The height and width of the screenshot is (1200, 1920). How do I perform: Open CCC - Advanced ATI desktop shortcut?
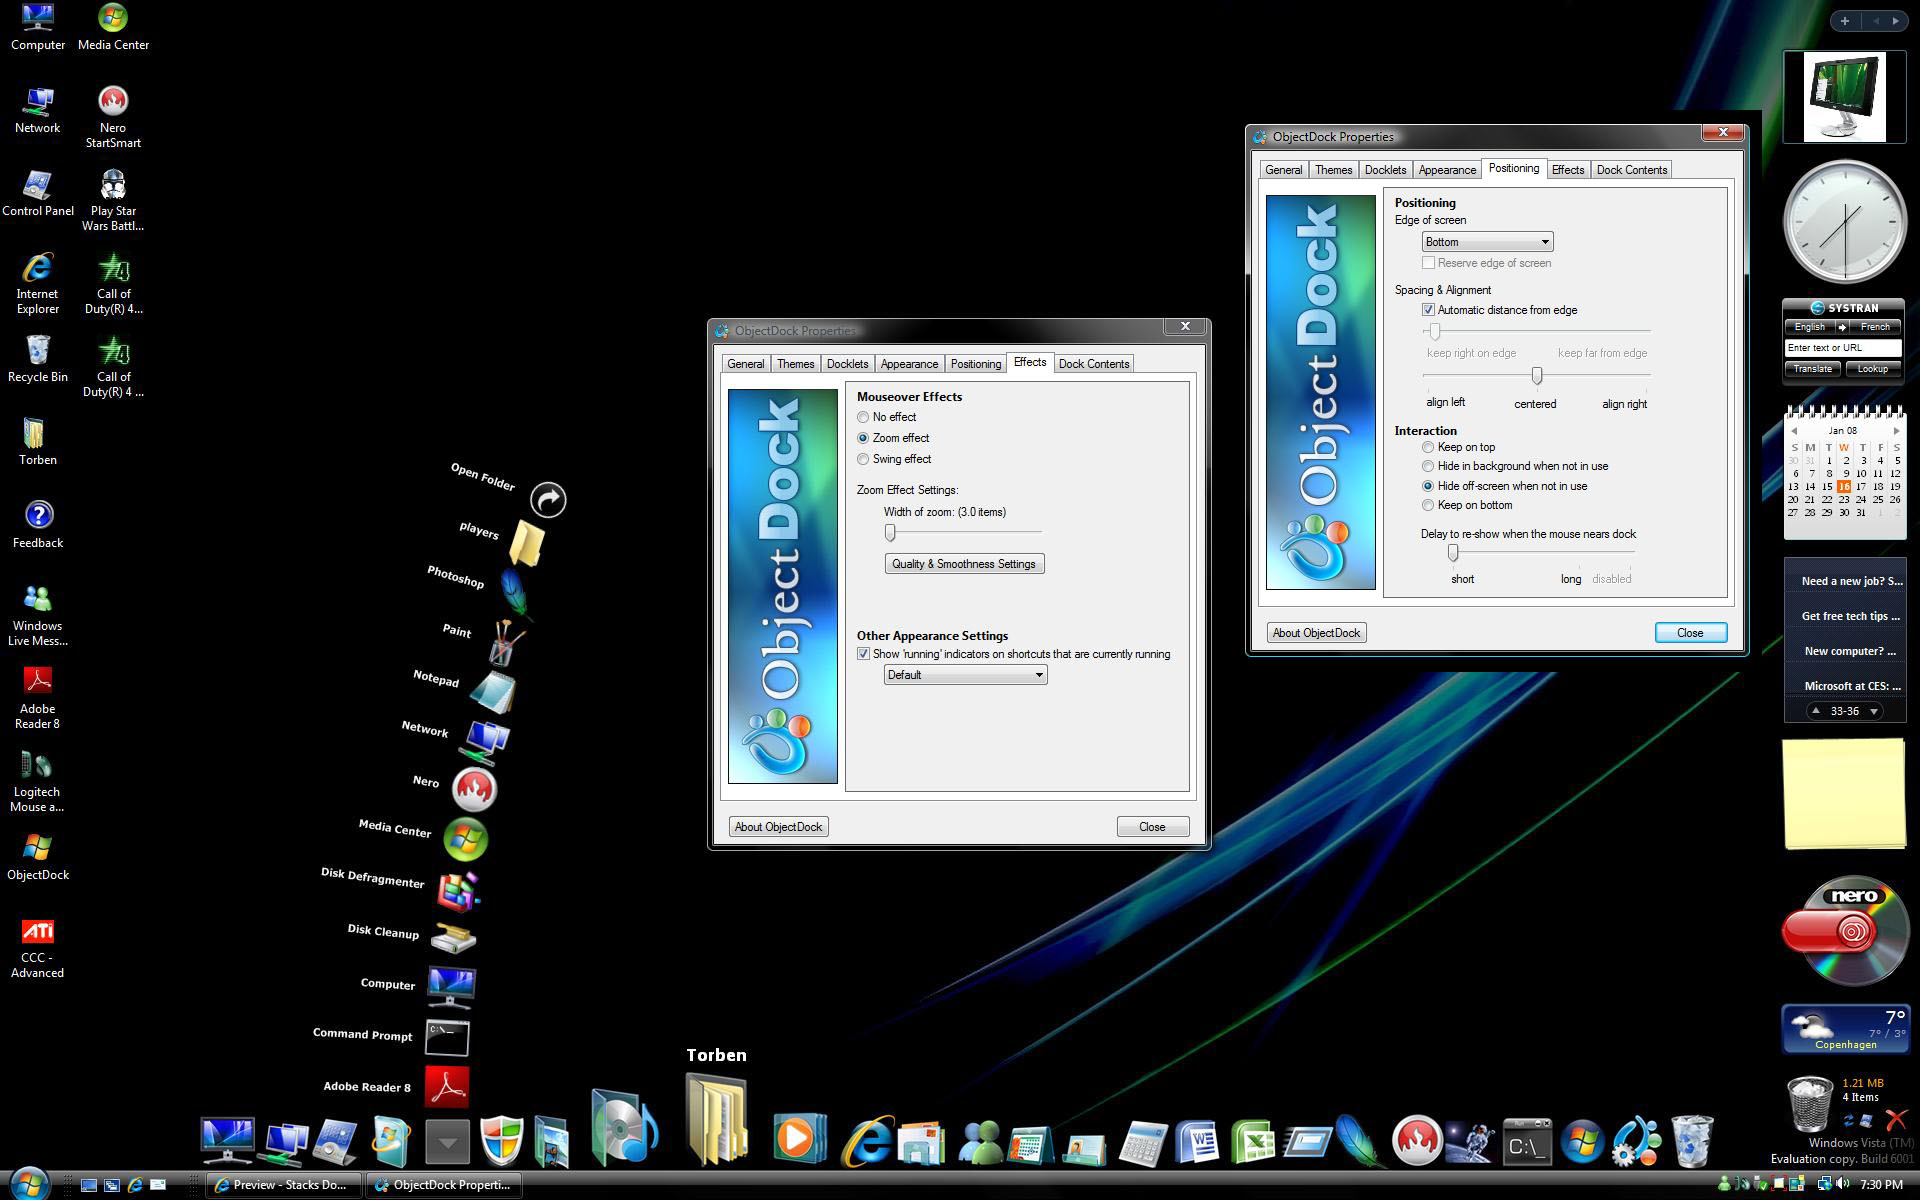[38, 948]
